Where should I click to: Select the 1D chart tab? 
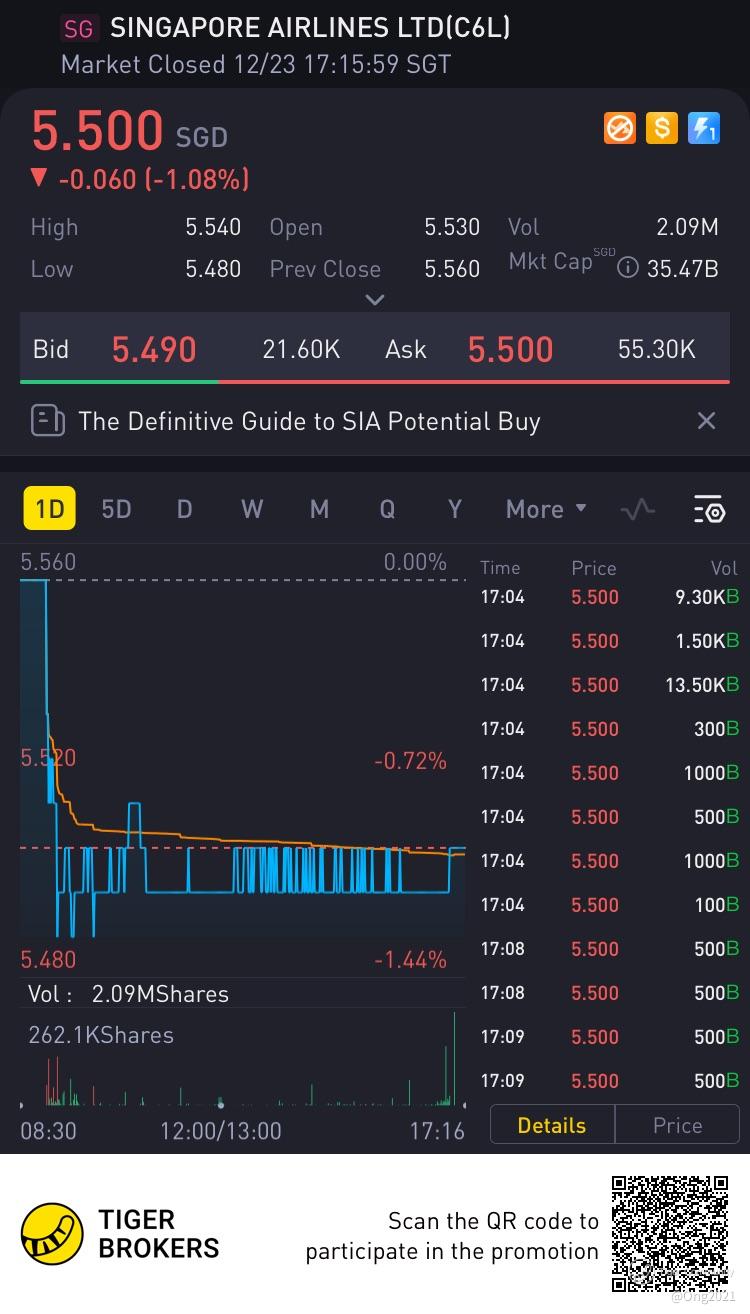(x=49, y=509)
